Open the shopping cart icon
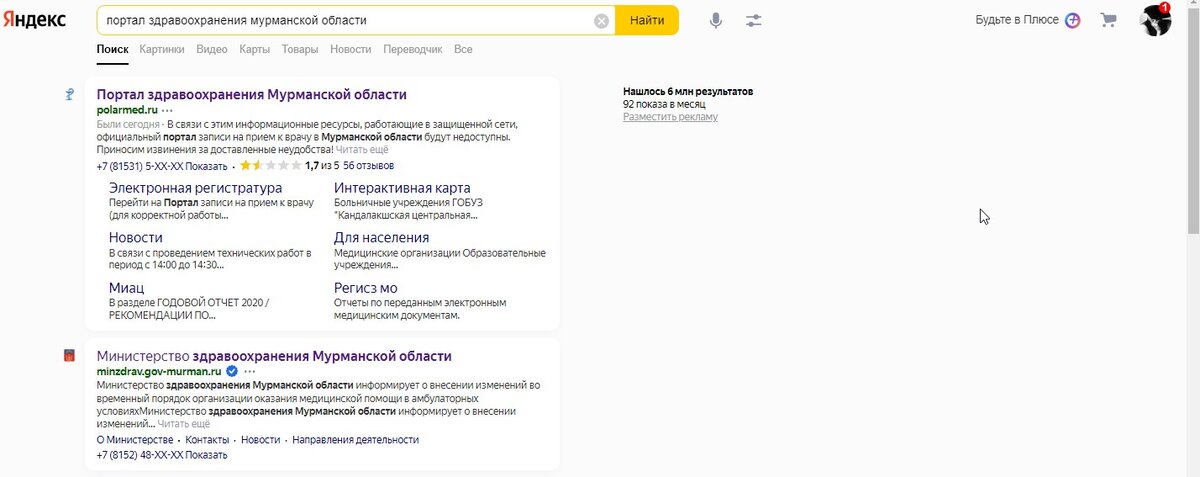This screenshot has height=477, width=1200. pyautogui.click(x=1108, y=20)
